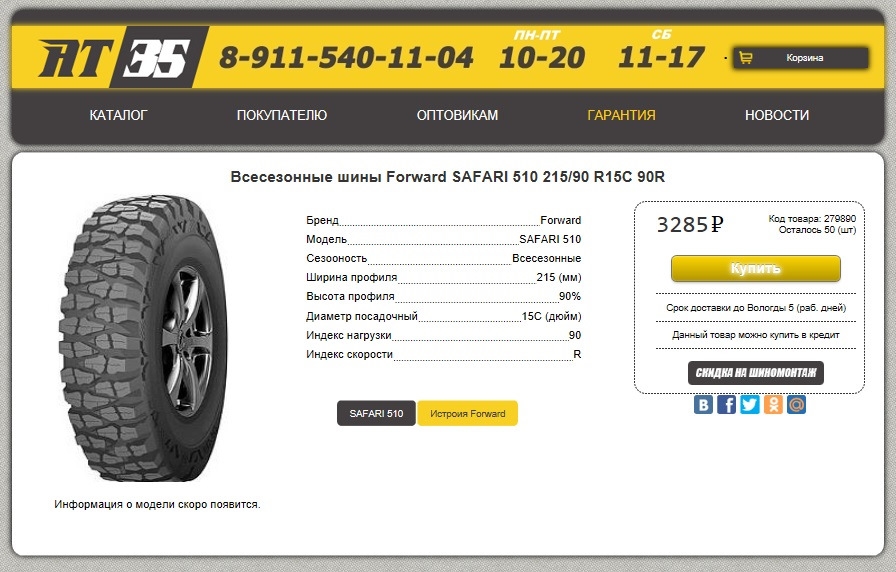
Task: Click Скидка на шиномонтаж button
Action: (x=756, y=373)
